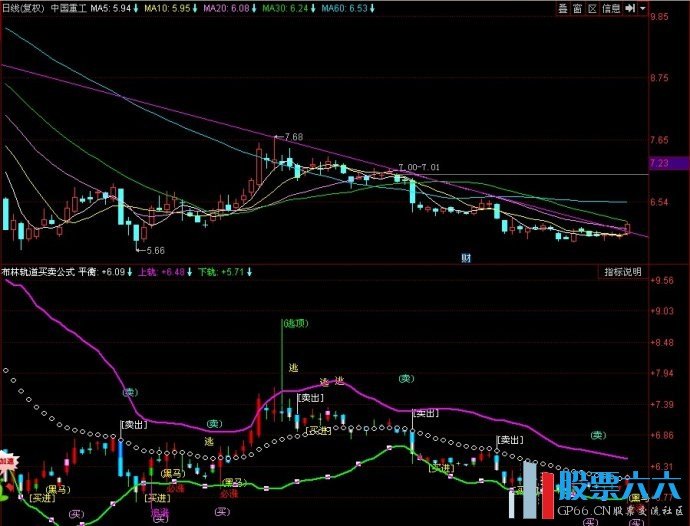Click the blue 财 finance marker icon
The image size is (690, 526).
[x=466, y=257]
